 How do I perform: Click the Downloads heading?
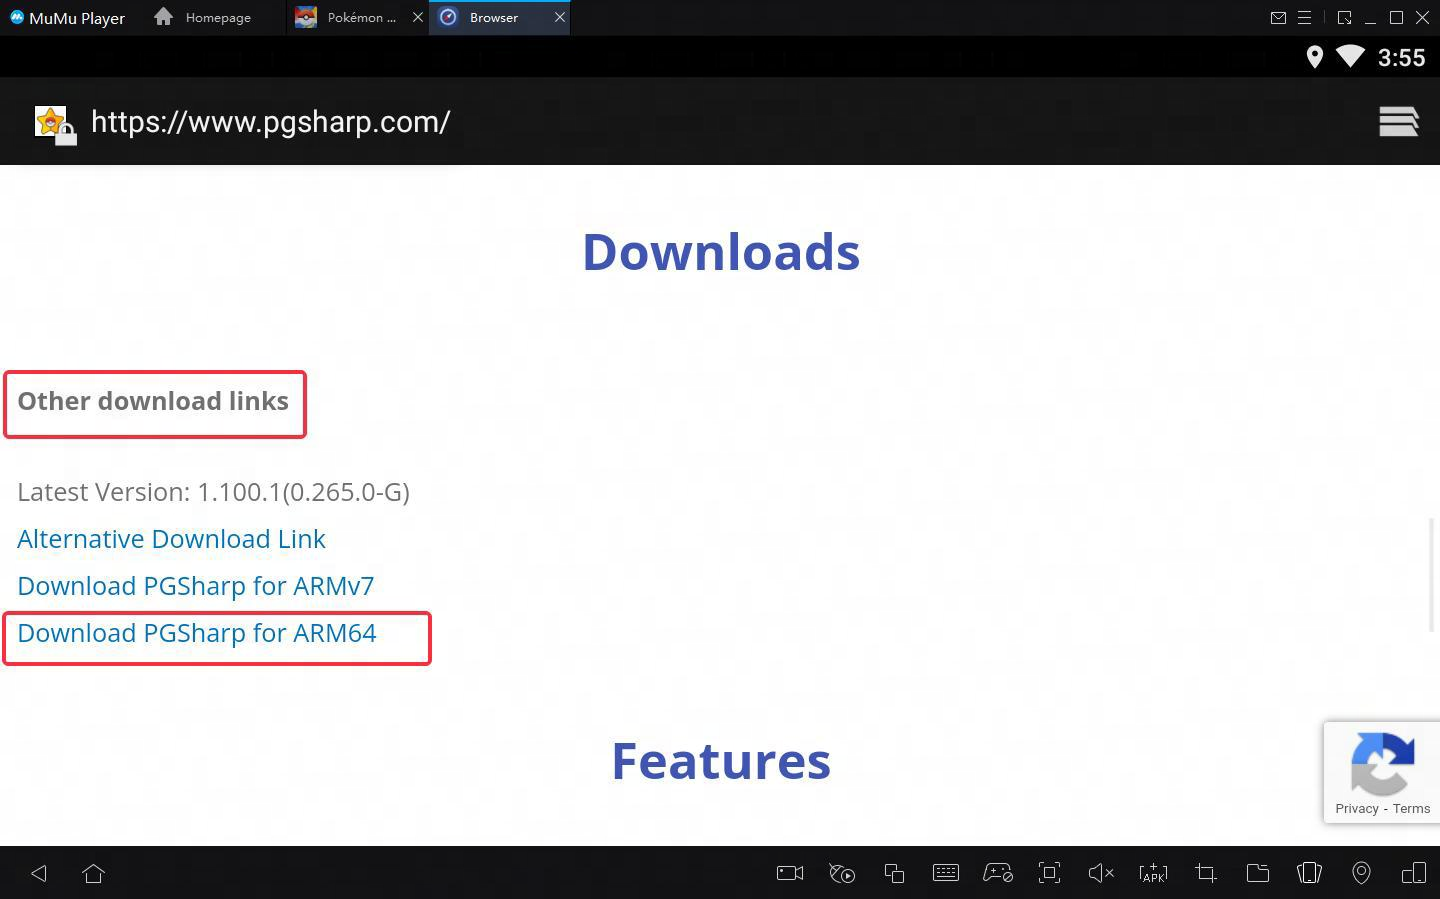[721, 251]
